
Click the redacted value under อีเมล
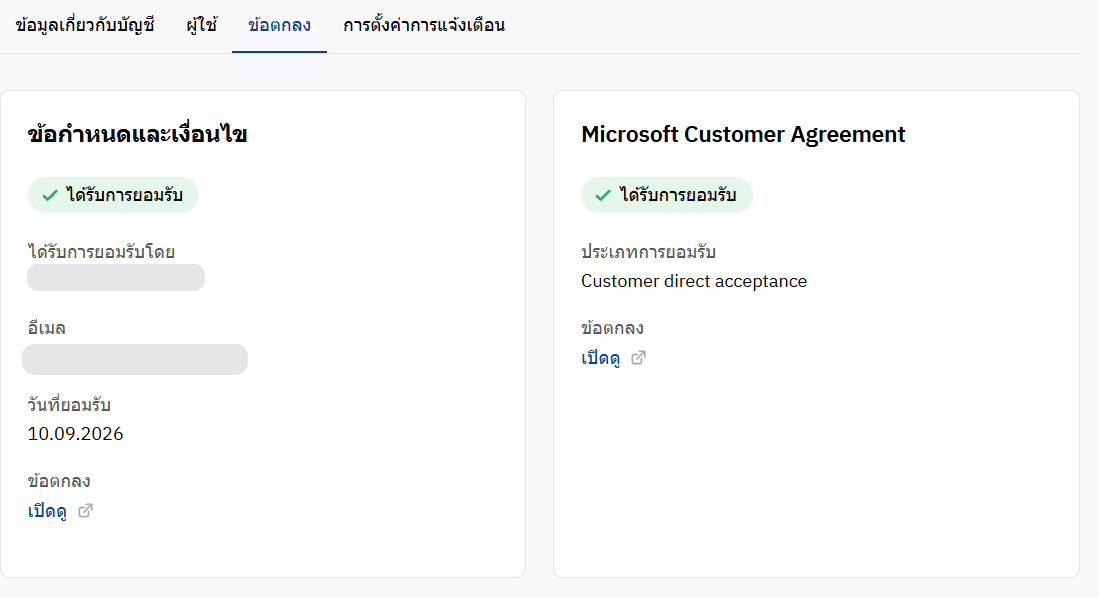click(135, 359)
